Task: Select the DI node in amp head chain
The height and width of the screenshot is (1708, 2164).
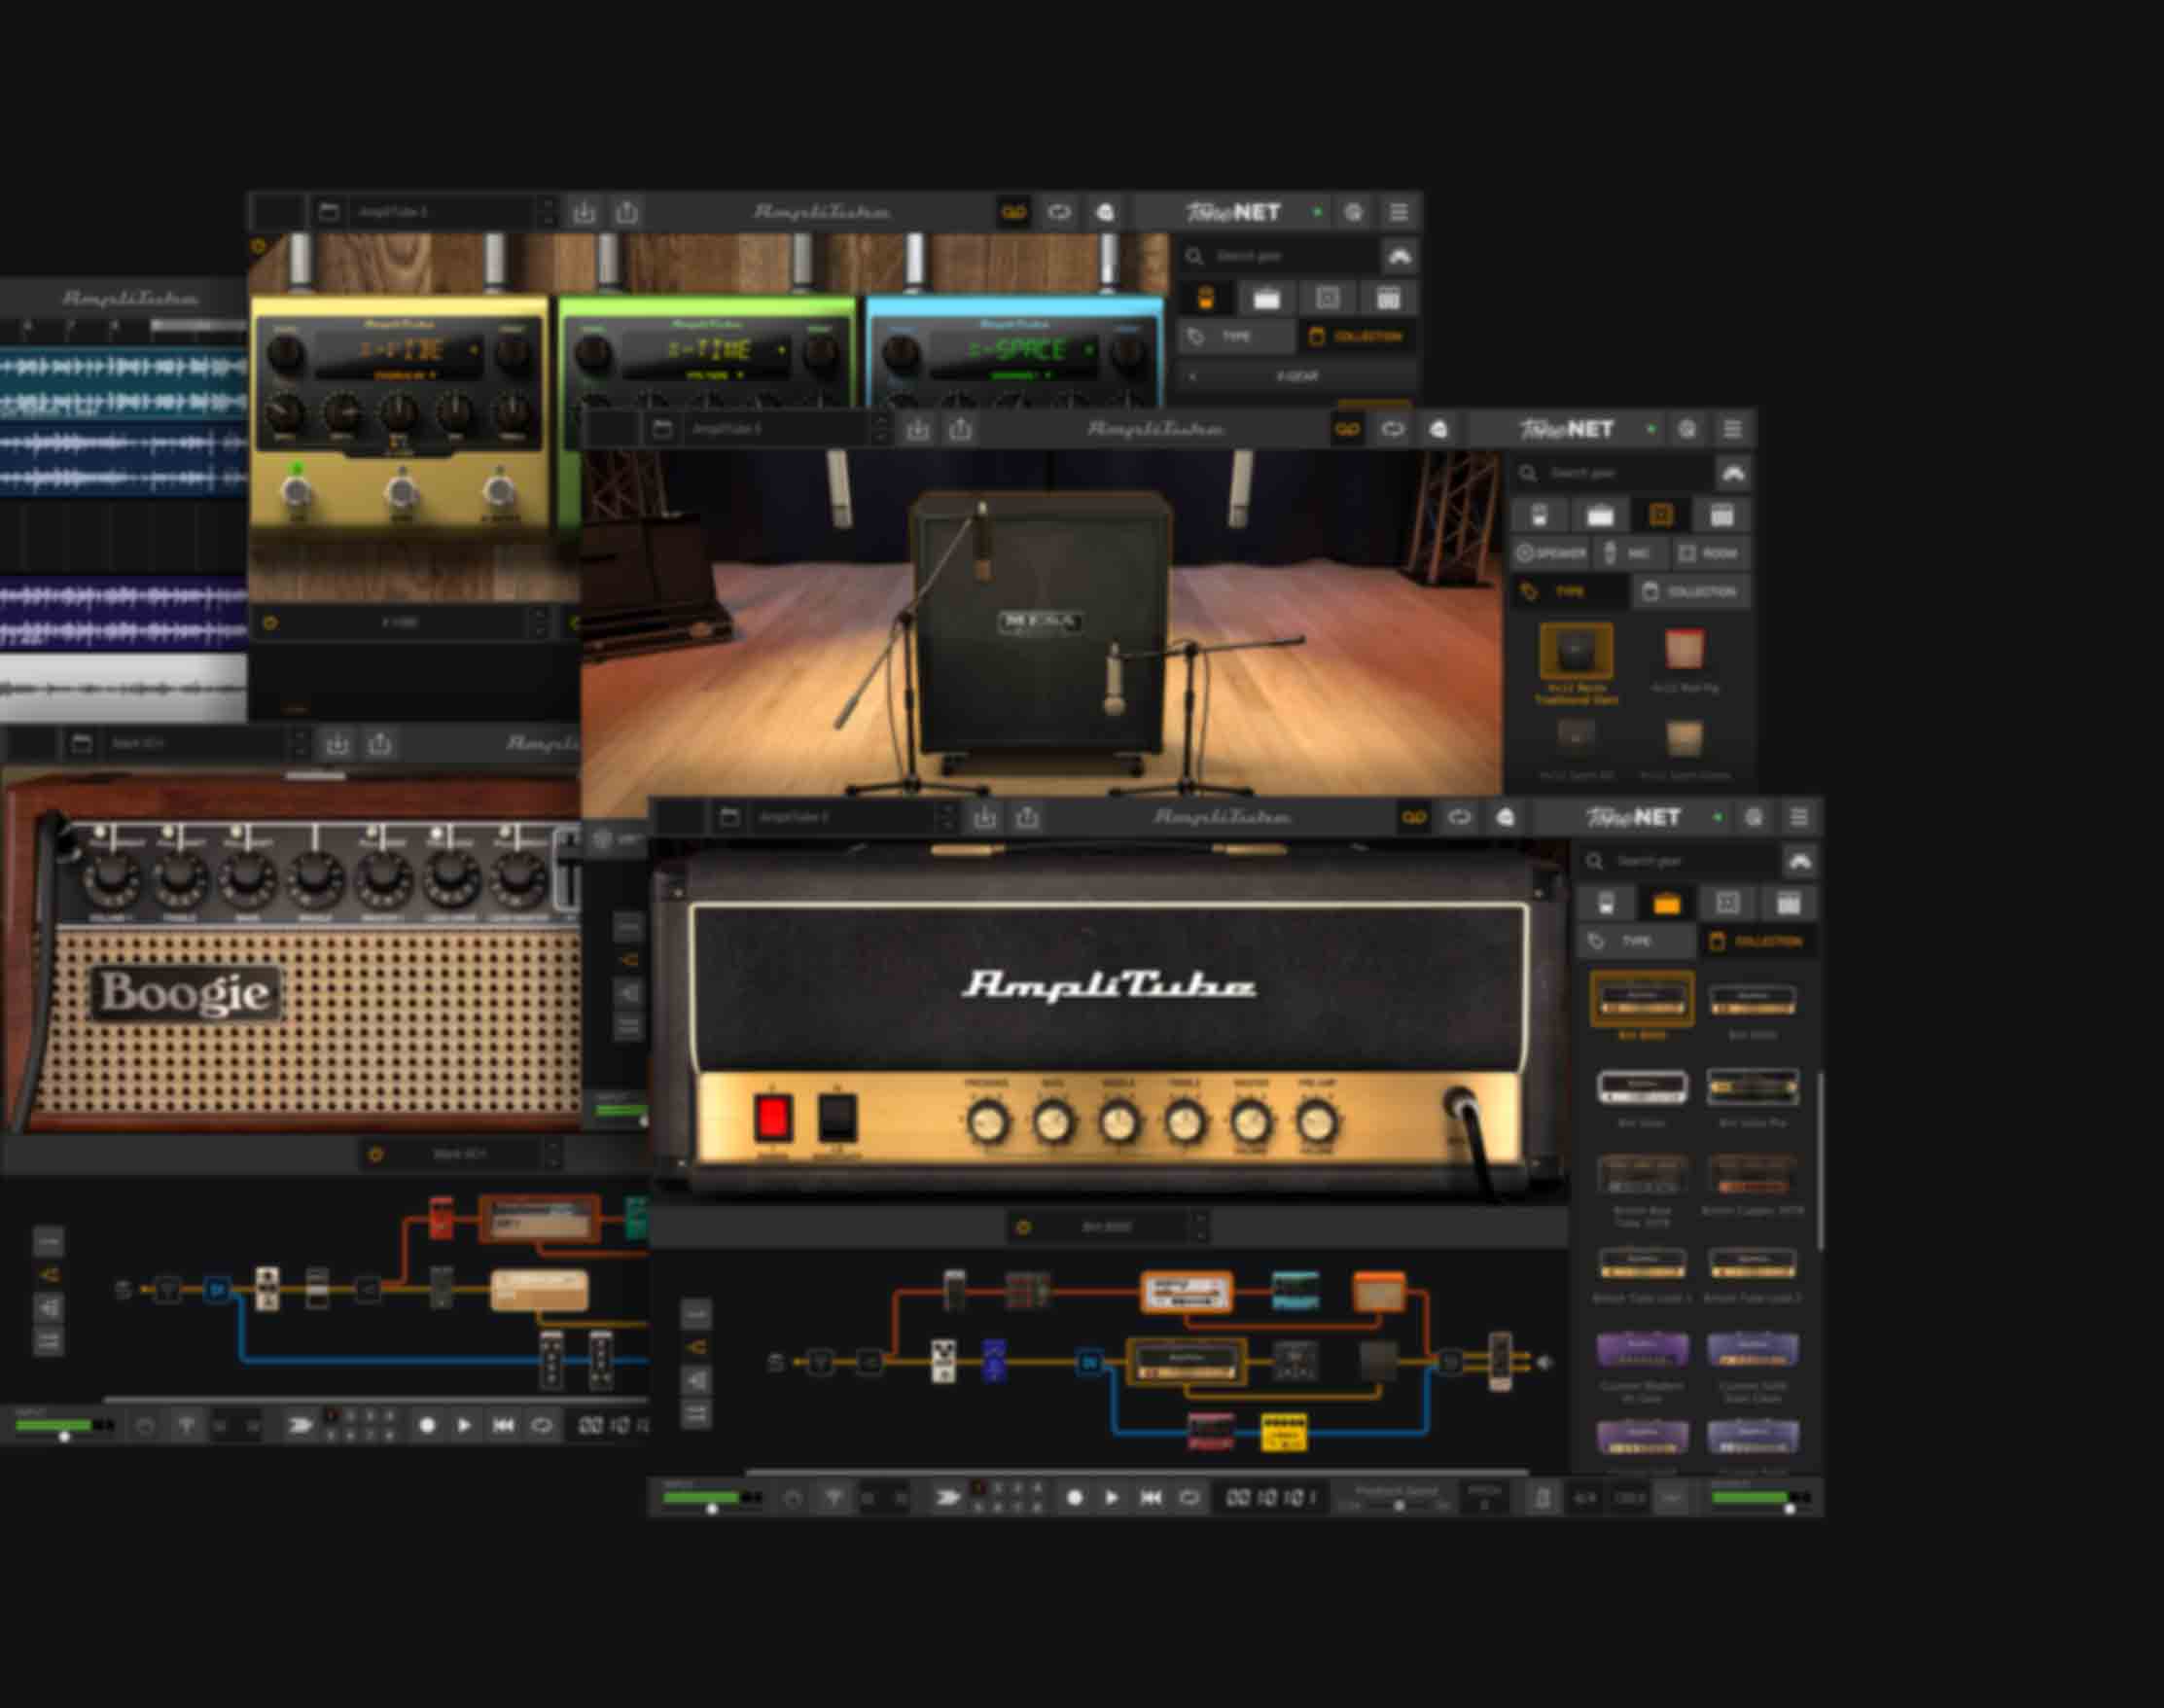Action: 1089,1361
